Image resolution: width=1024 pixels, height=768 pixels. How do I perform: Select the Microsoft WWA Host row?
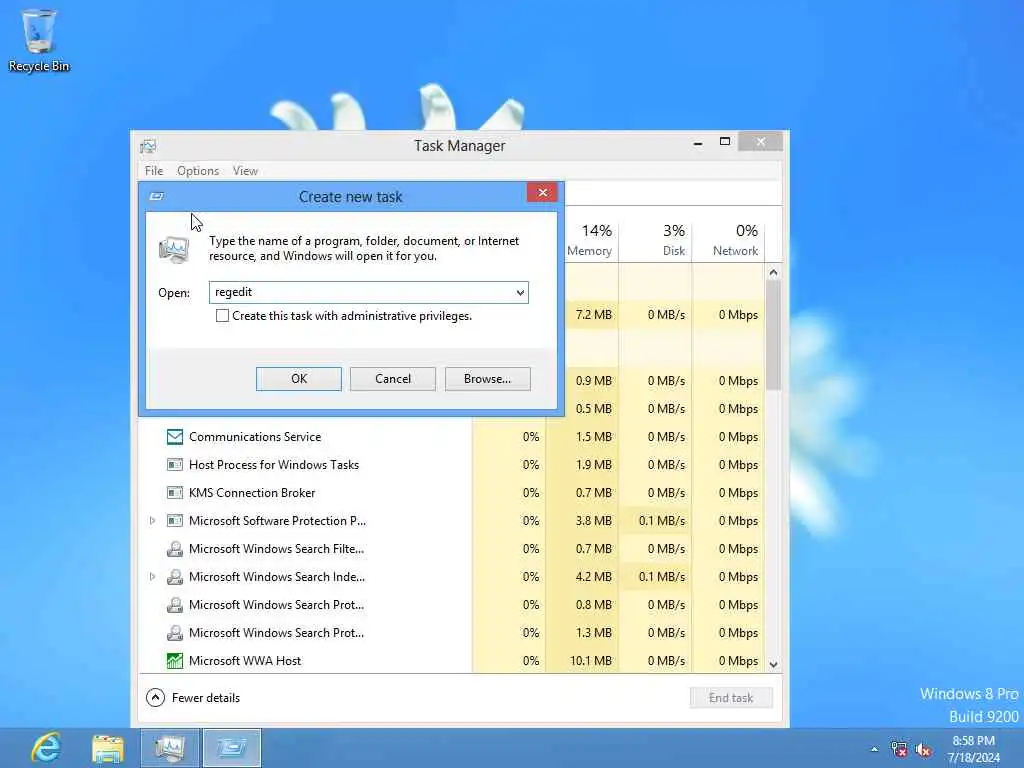pyautogui.click(x=452, y=661)
